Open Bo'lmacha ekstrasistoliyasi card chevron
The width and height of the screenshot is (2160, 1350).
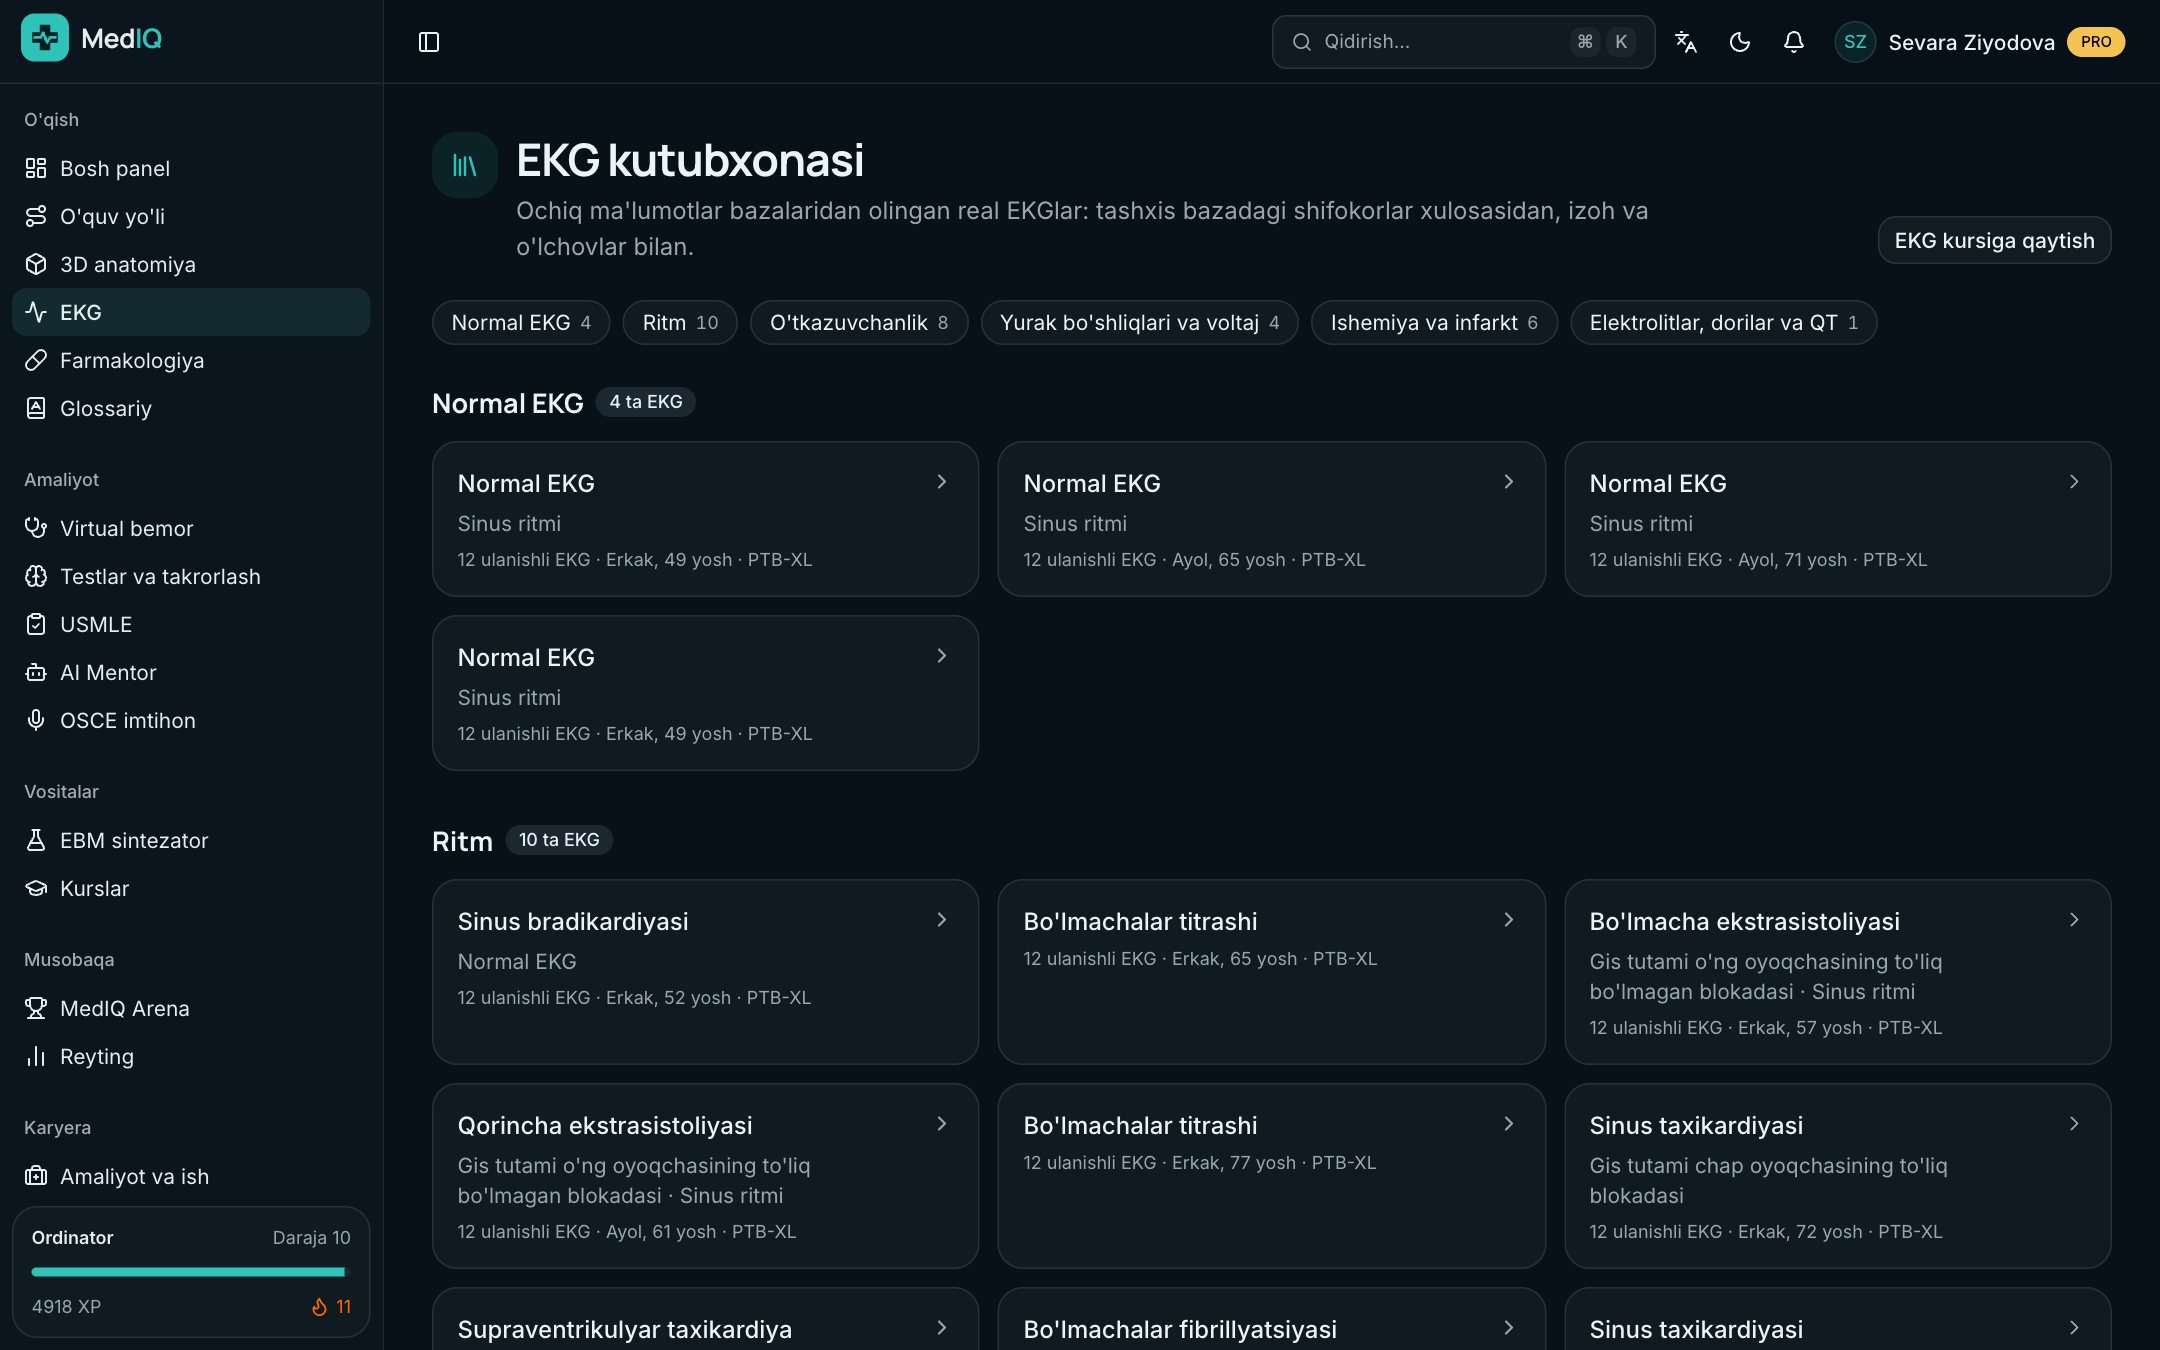(x=2074, y=920)
